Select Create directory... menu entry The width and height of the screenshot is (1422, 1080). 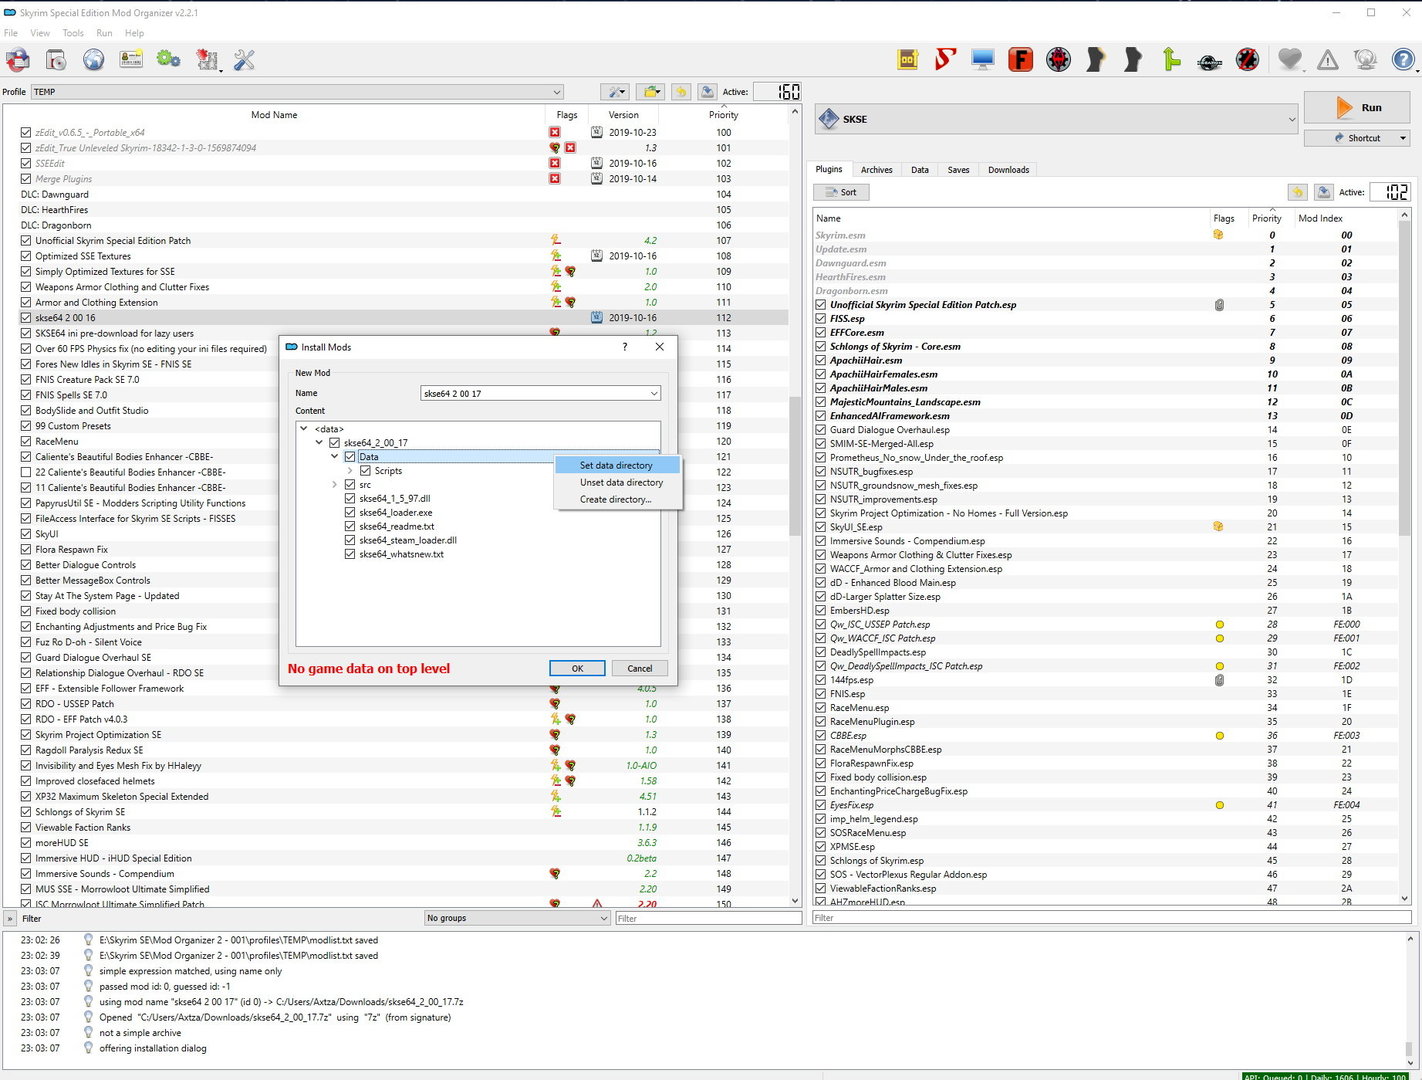[x=617, y=499]
